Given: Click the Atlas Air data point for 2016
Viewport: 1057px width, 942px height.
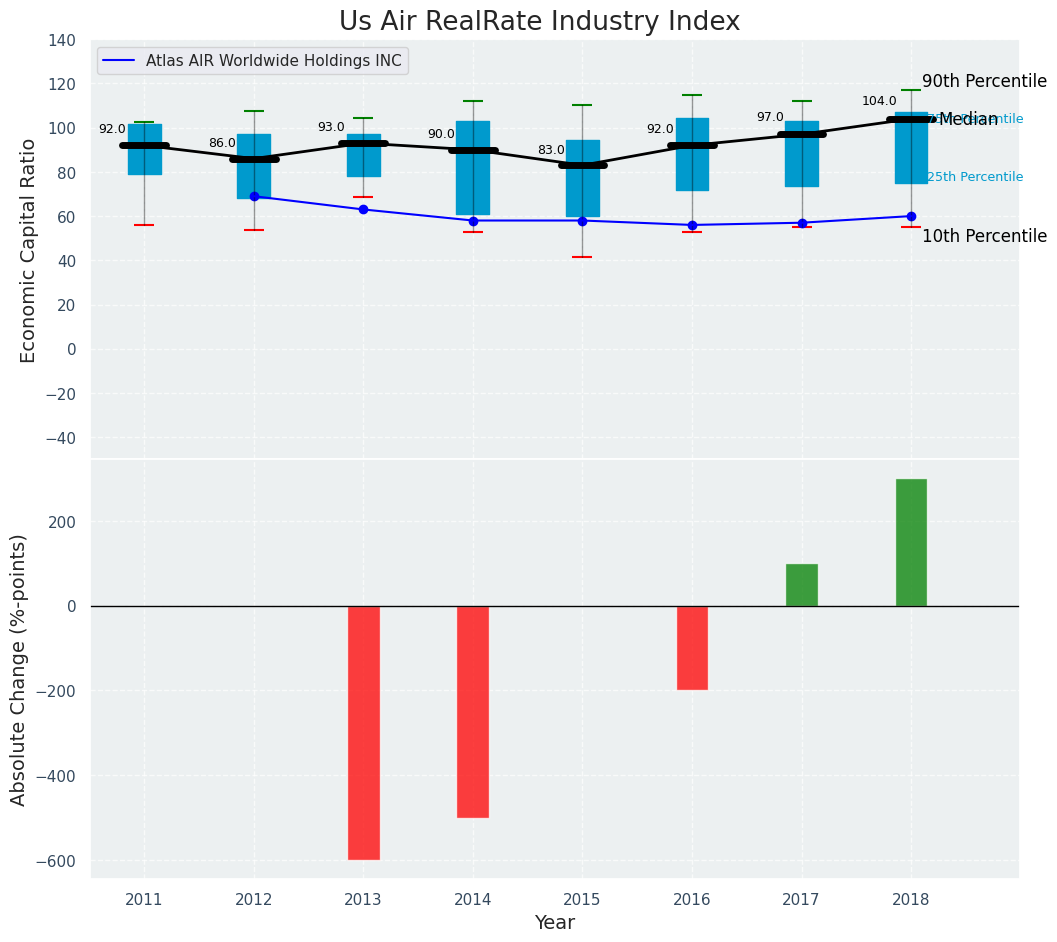Looking at the screenshot, I should pyautogui.click(x=692, y=225).
